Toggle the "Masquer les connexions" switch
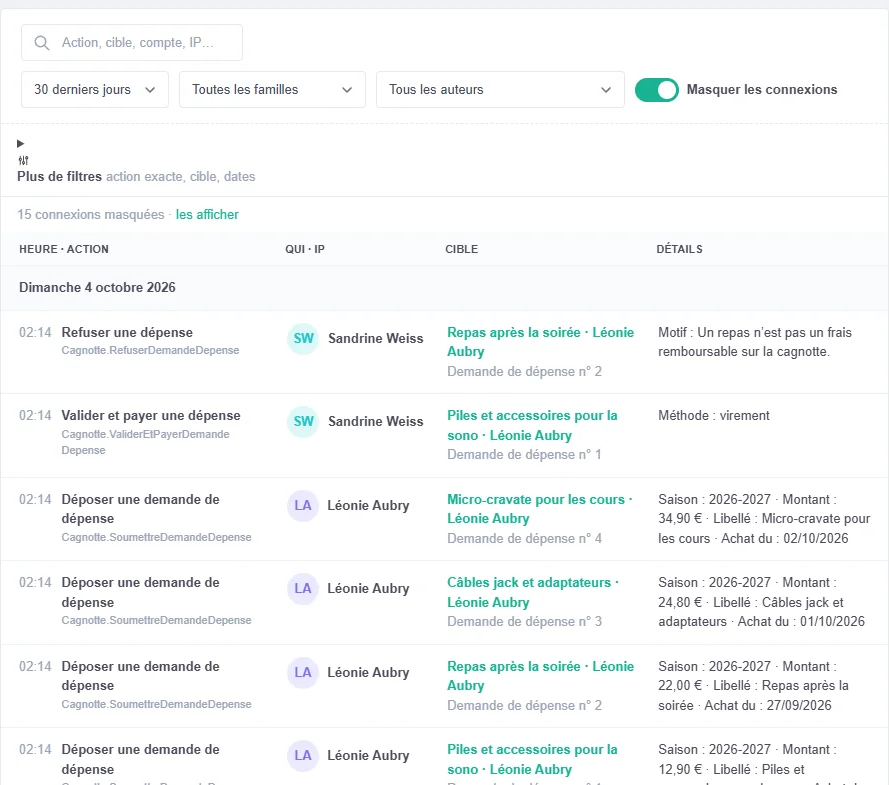 coord(657,90)
